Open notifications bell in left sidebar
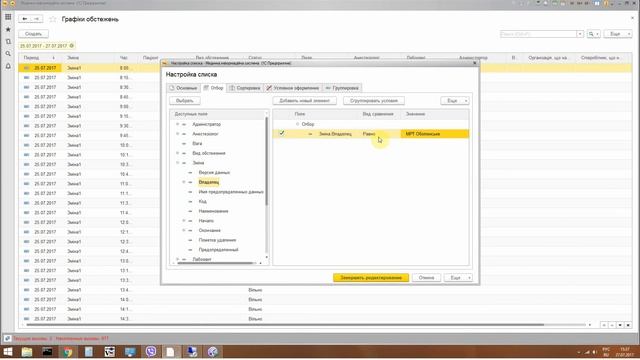This screenshot has height=360, width=640. click(8, 66)
